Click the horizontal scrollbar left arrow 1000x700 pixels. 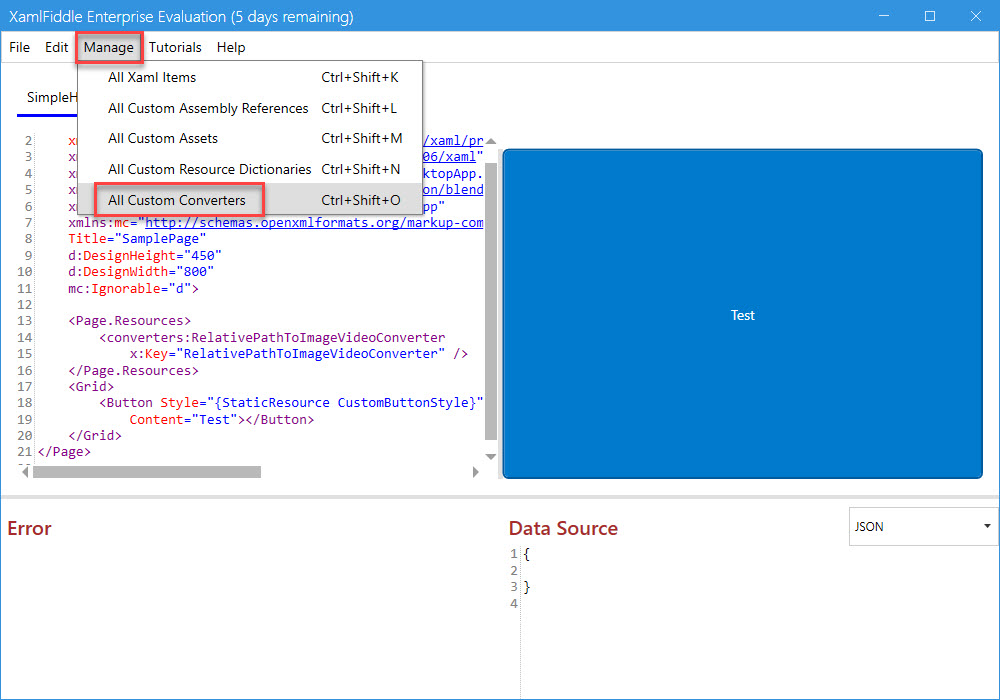click(x=25, y=472)
